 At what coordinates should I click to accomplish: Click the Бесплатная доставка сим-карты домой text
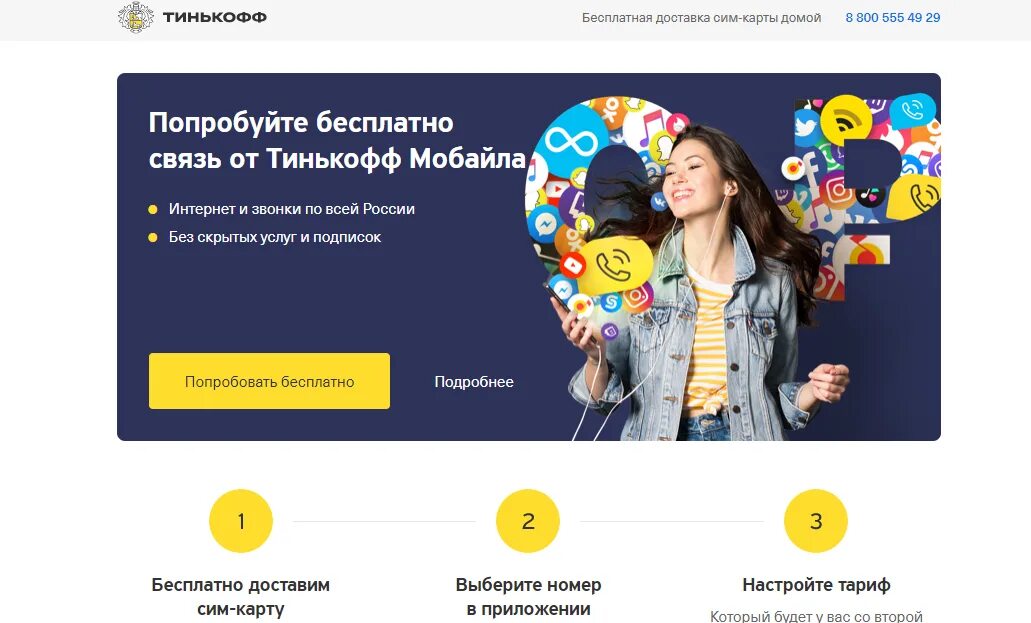tap(701, 18)
